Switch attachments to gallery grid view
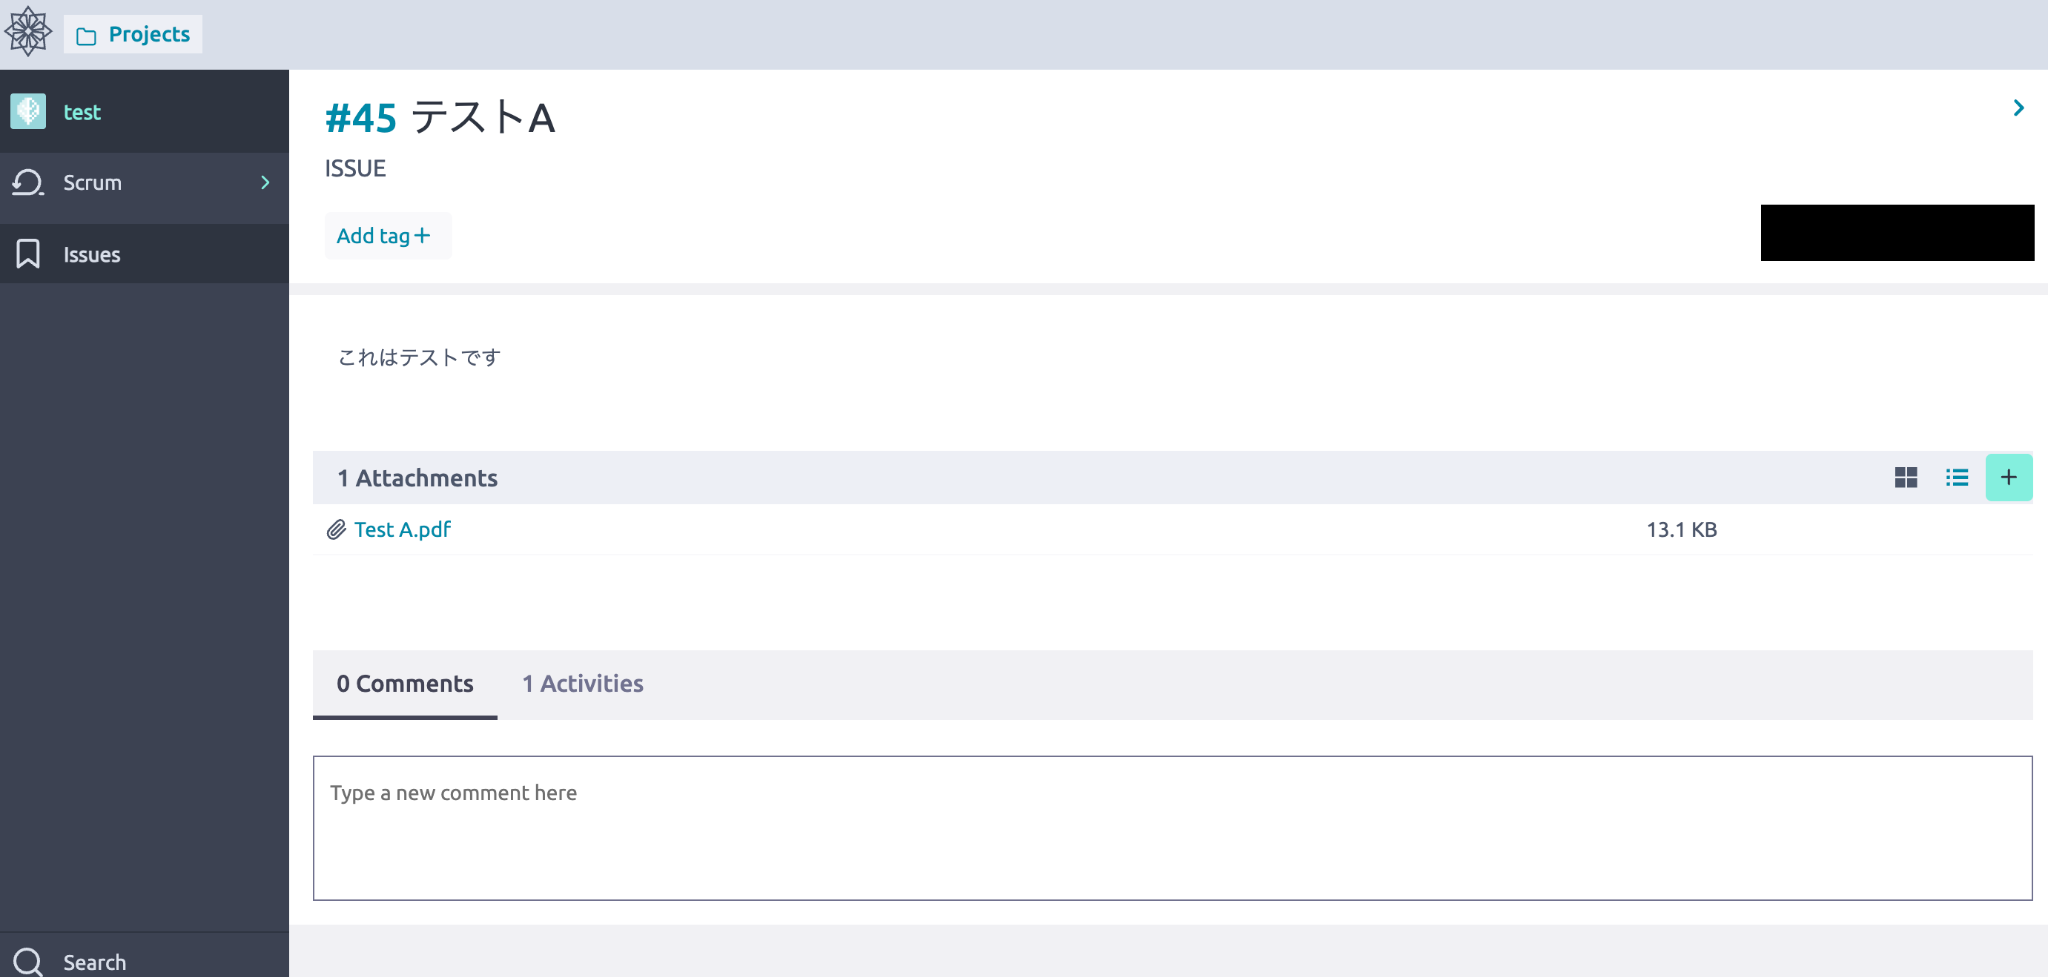The height and width of the screenshot is (977, 2048). coord(1906,478)
